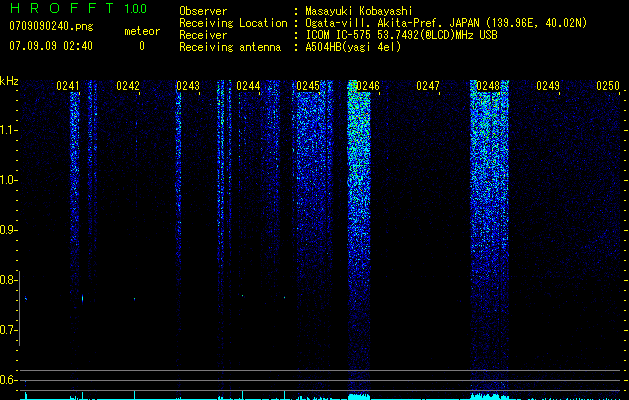Click the kHz axis unit label

[x=9, y=81]
